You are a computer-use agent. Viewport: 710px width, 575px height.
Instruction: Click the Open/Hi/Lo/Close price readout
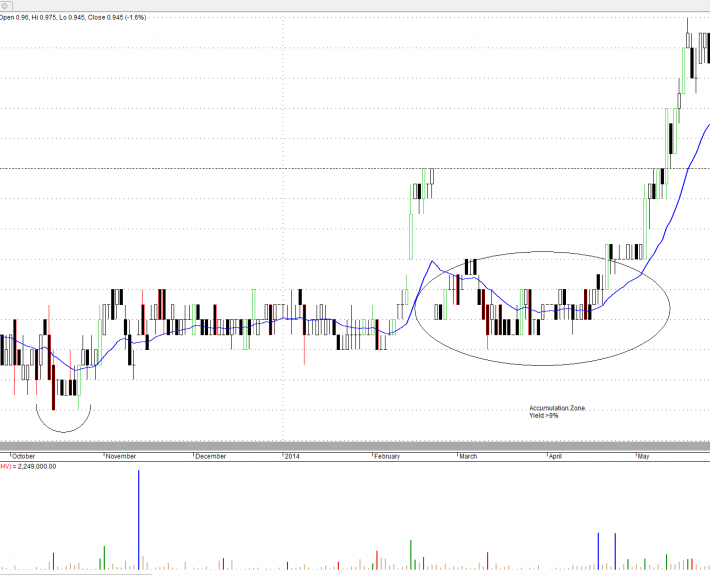point(74,17)
